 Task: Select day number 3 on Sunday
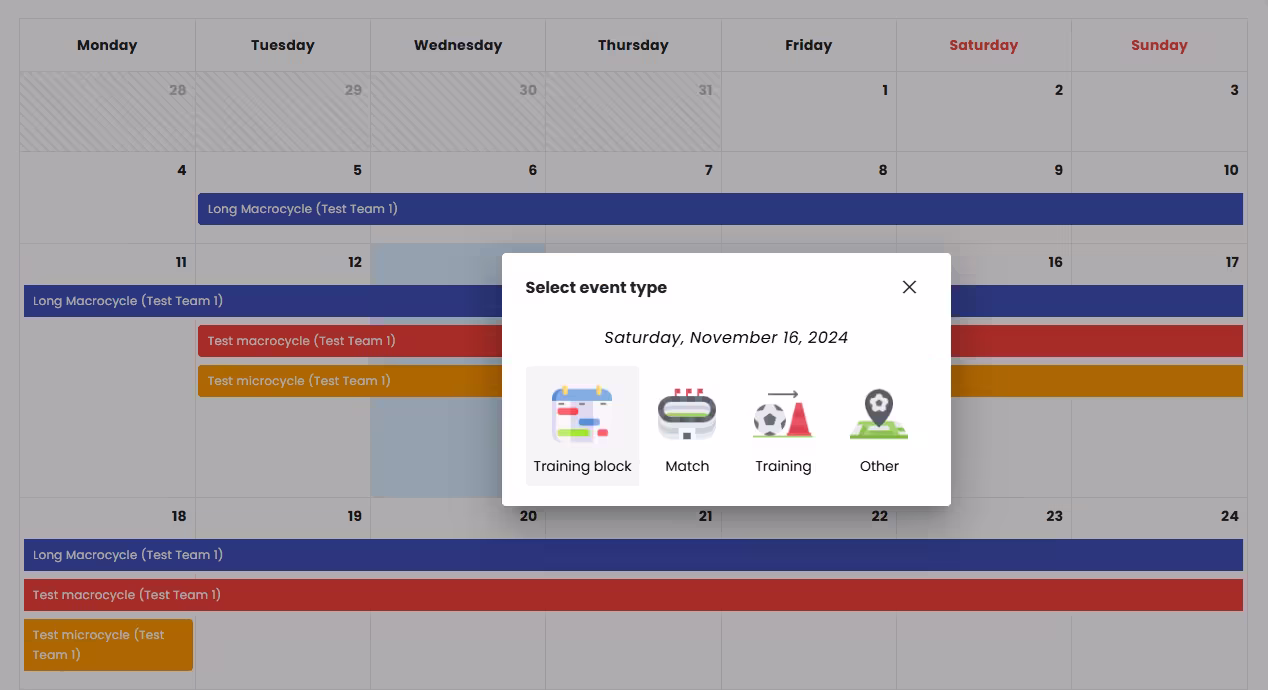coord(1234,90)
